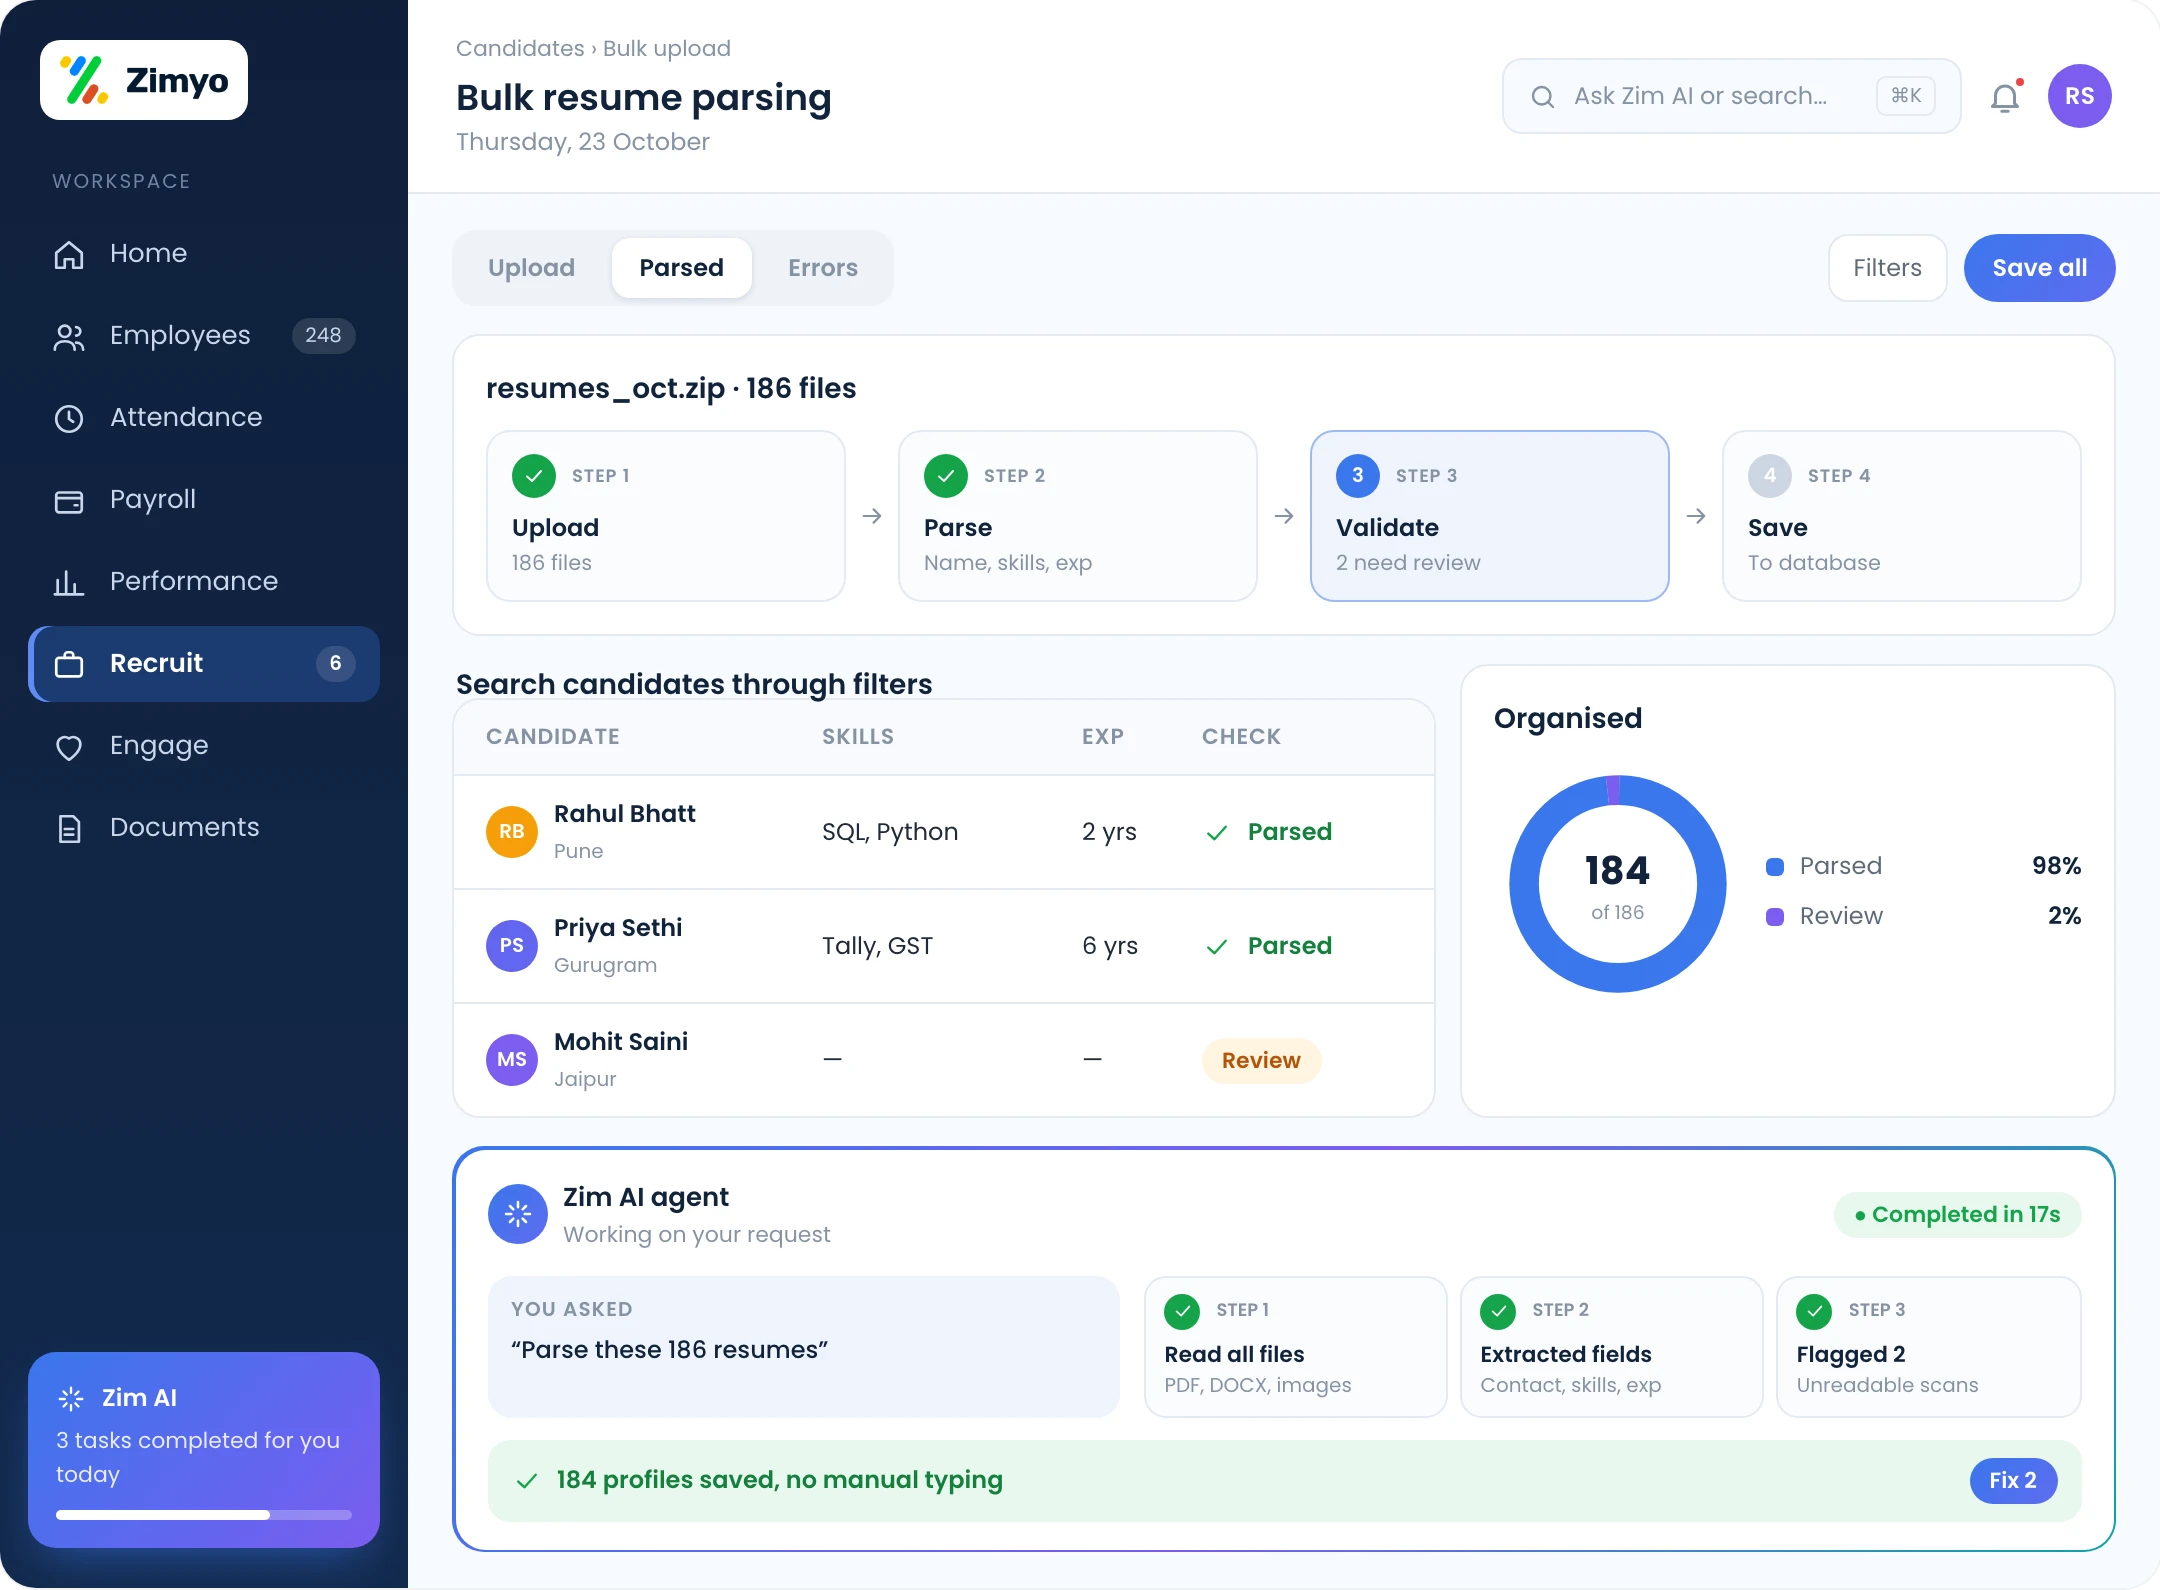Click the Fix 2 button
Image resolution: width=2160 pixels, height=1590 pixels.
(2013, 1480)
